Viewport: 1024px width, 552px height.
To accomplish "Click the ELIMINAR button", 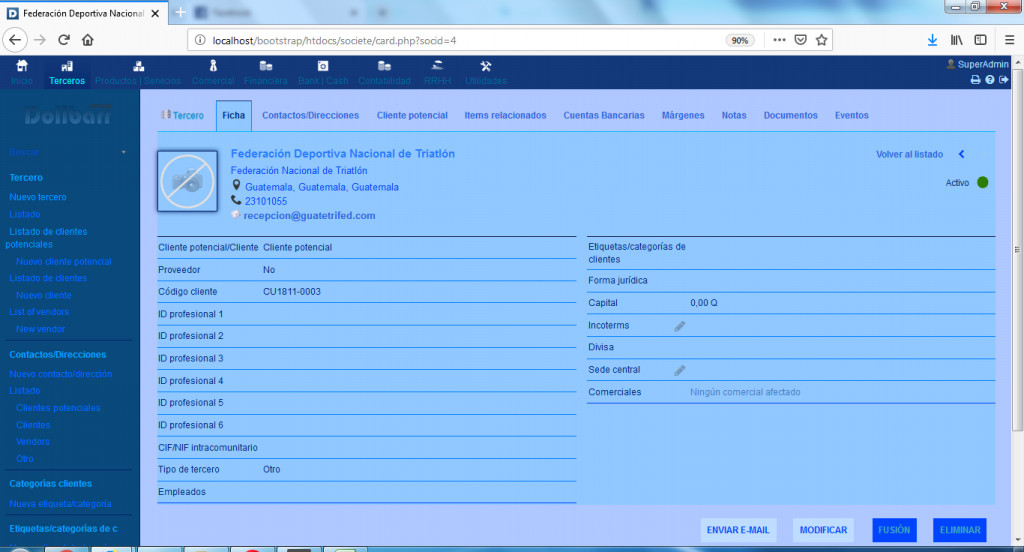I will pos(960,530).
